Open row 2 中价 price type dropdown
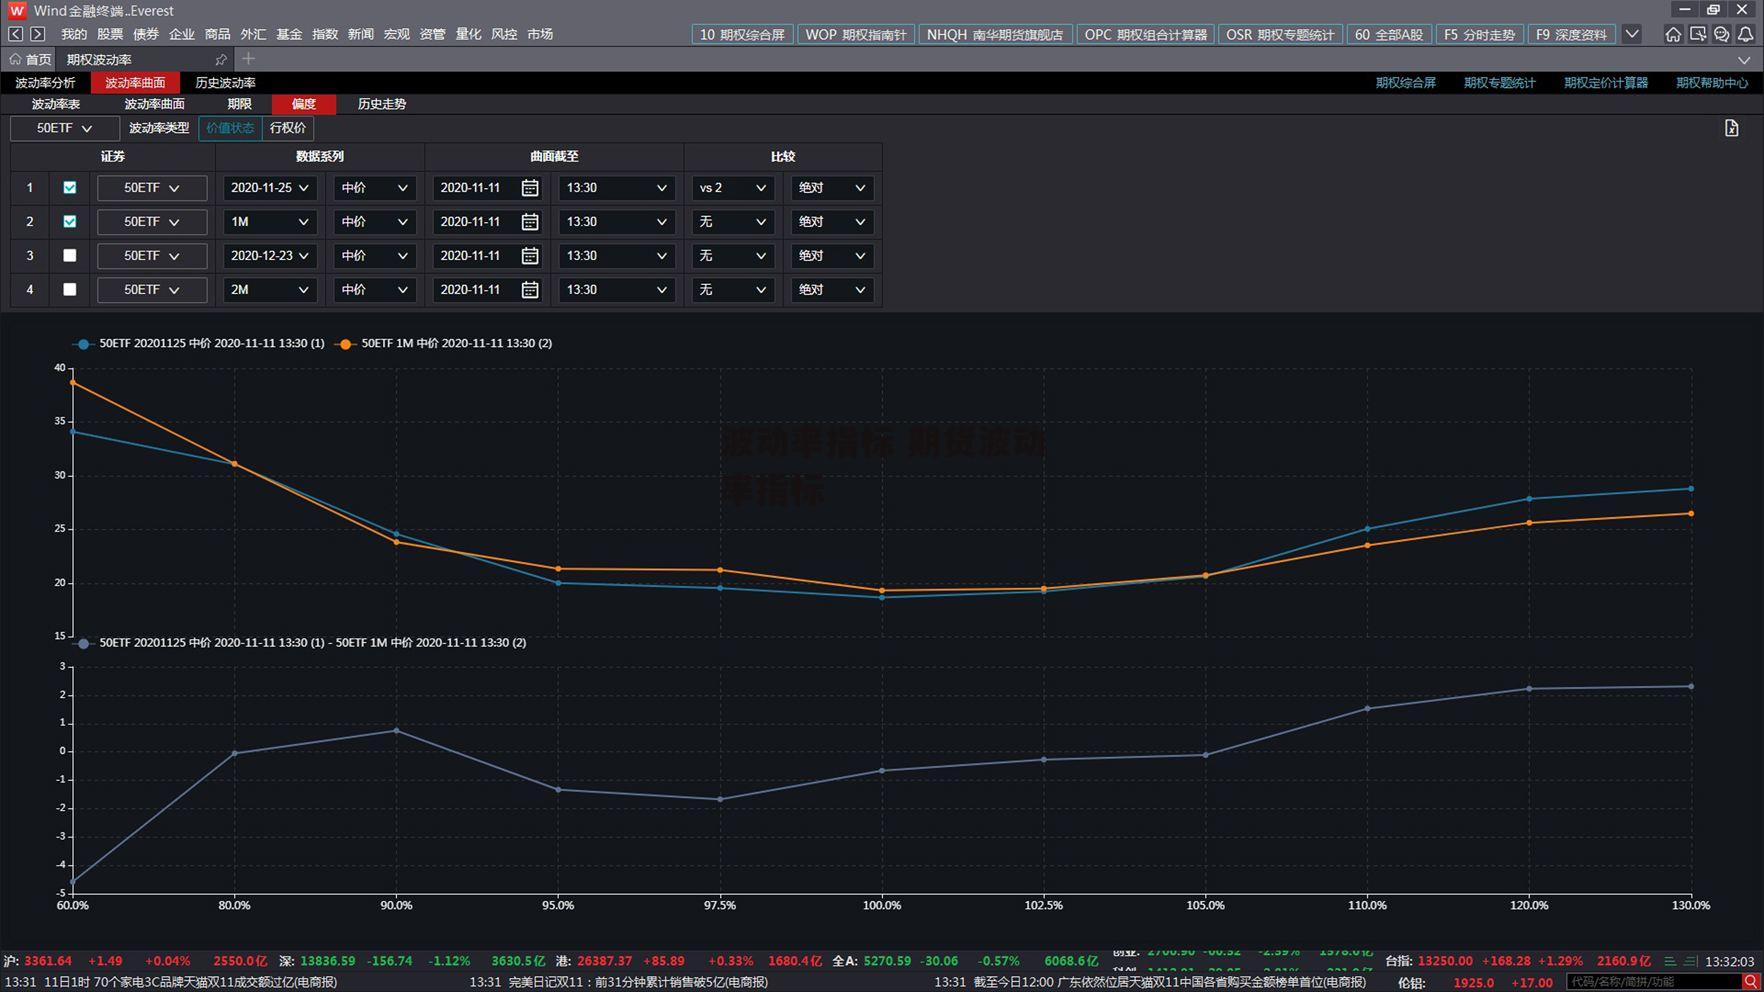 [375, 222]
